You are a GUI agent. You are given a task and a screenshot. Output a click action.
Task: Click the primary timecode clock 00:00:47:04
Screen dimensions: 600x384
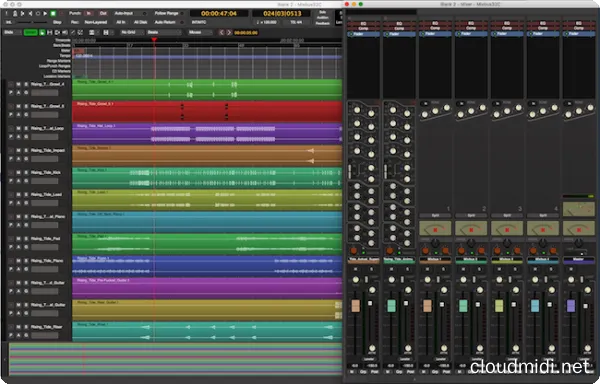(x=219, y=13)
